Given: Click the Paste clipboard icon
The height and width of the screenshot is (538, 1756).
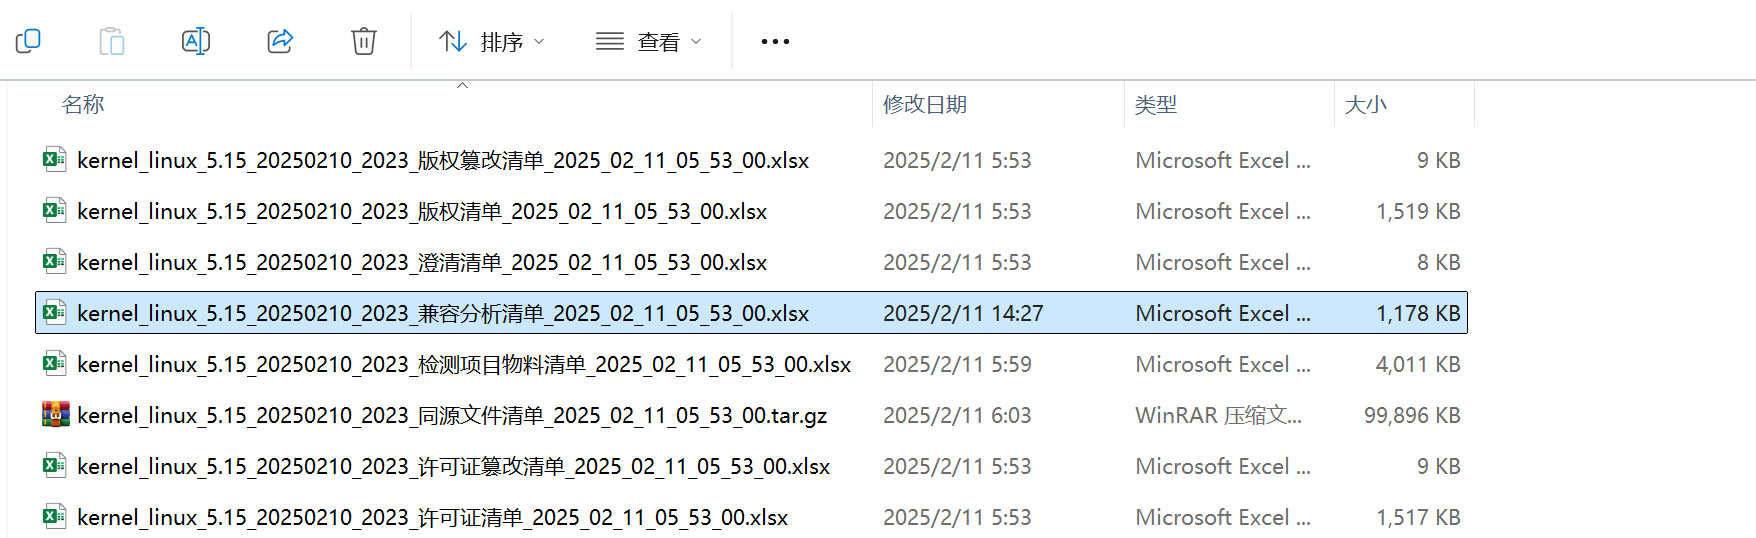Looking at the screenshot, I should tap(112, 41).
